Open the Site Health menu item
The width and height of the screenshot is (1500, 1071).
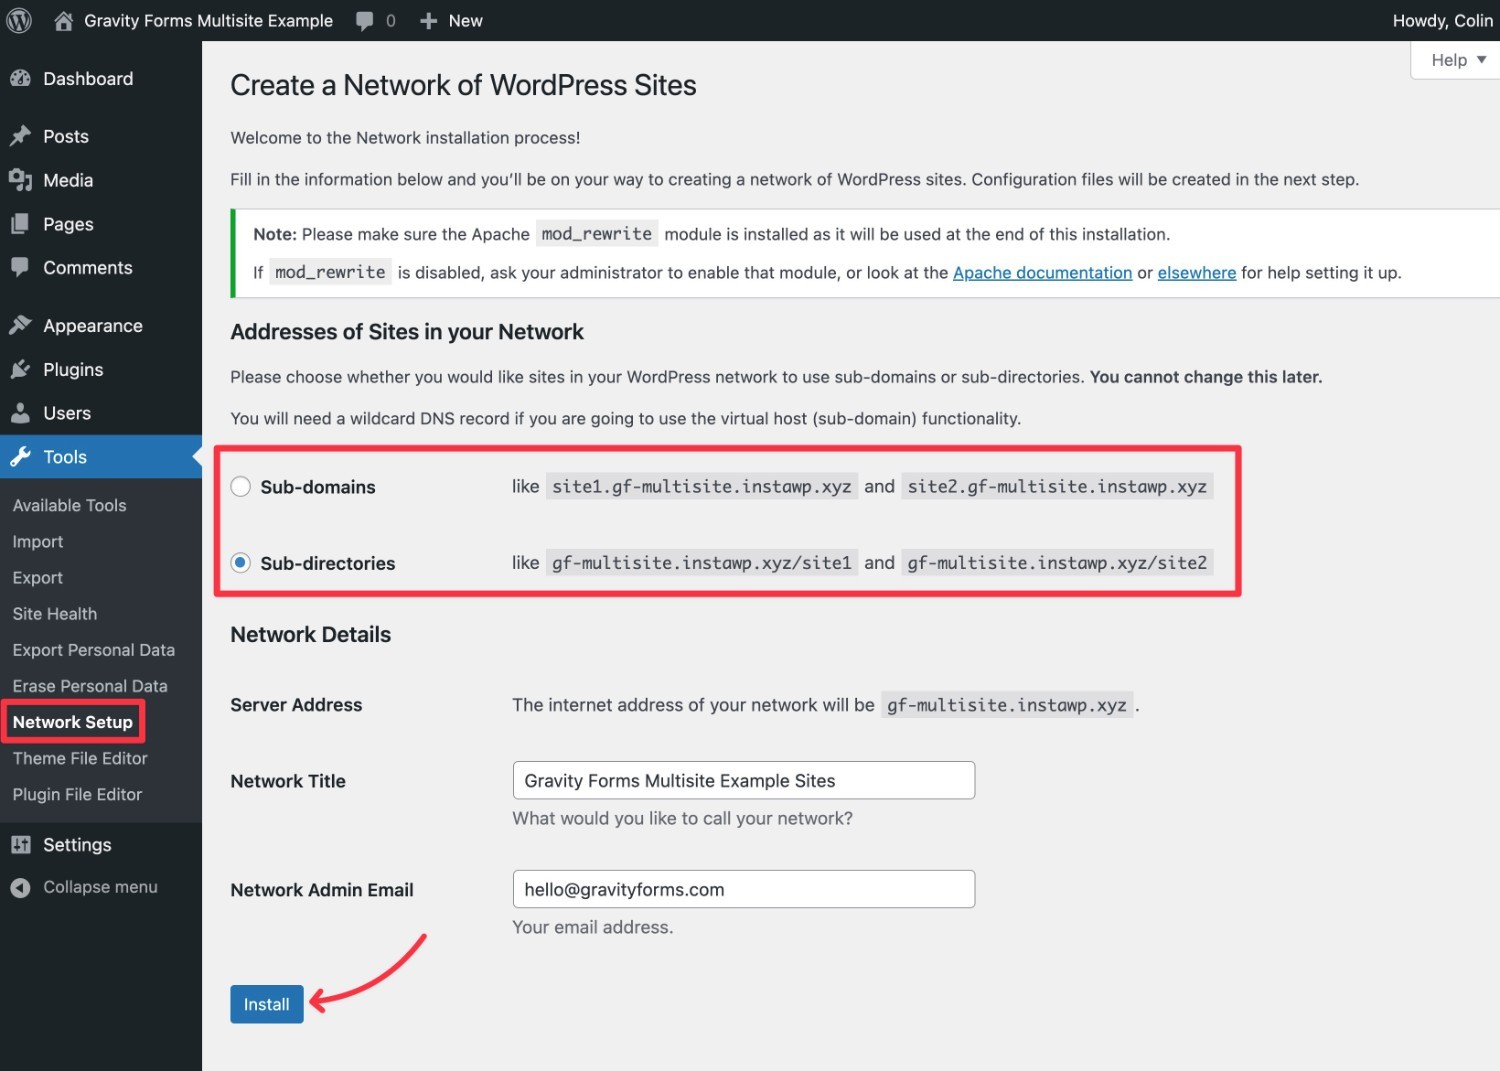54,613
